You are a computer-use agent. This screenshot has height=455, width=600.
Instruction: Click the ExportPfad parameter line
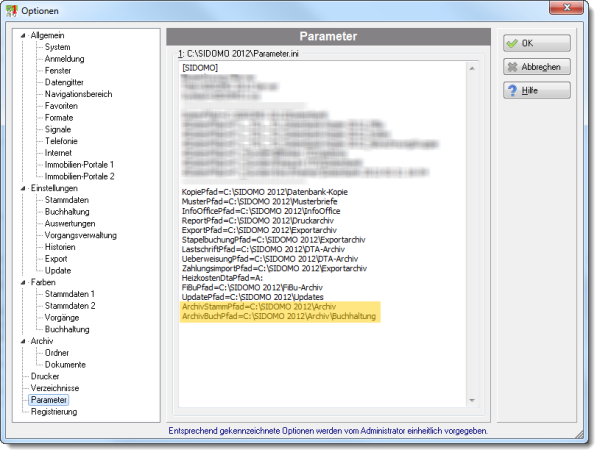point(259,230)
